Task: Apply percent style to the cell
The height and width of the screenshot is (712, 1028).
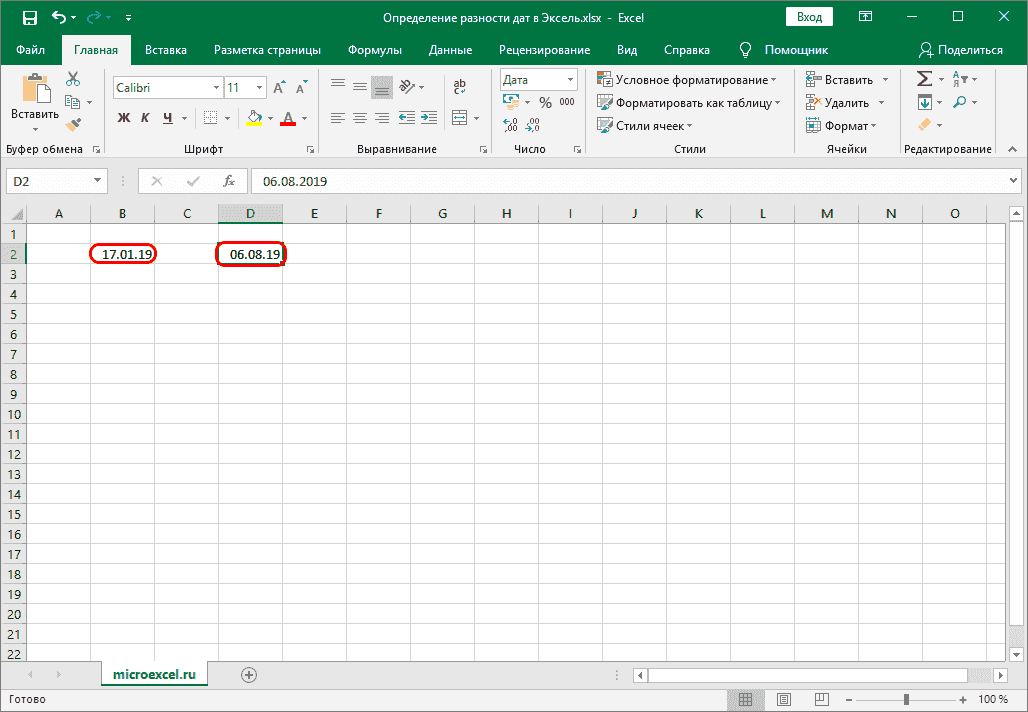Action: (545, 102)
